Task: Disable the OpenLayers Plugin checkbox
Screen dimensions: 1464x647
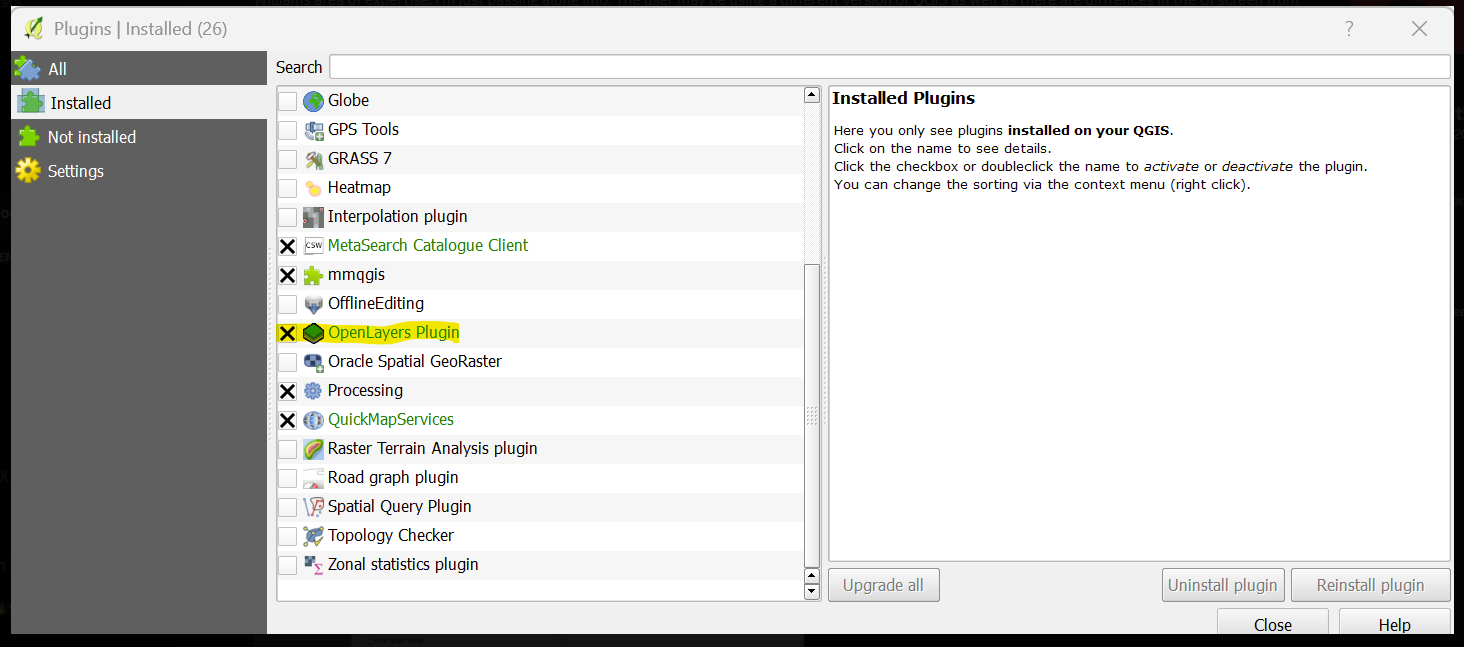Action: click(x=287, y=332)
